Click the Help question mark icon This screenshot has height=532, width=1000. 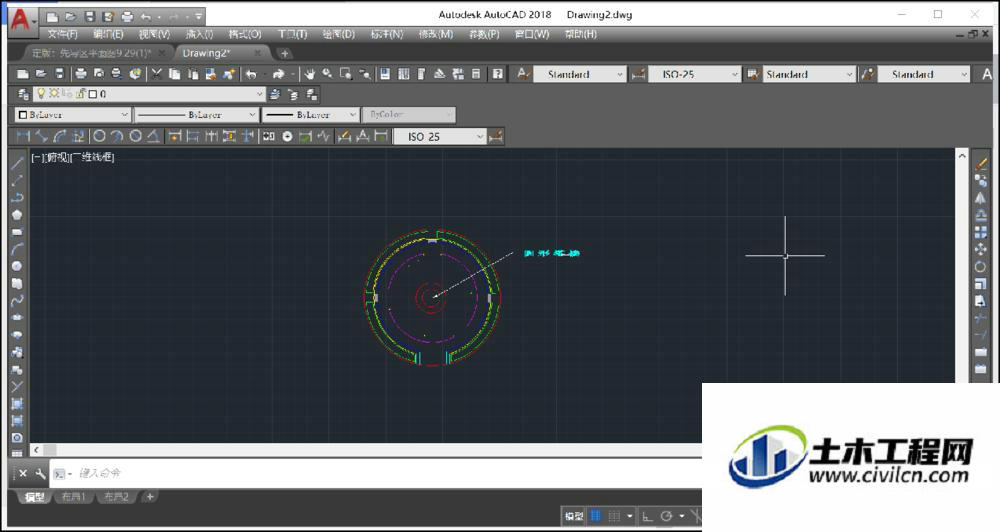(x=497, y=74)
